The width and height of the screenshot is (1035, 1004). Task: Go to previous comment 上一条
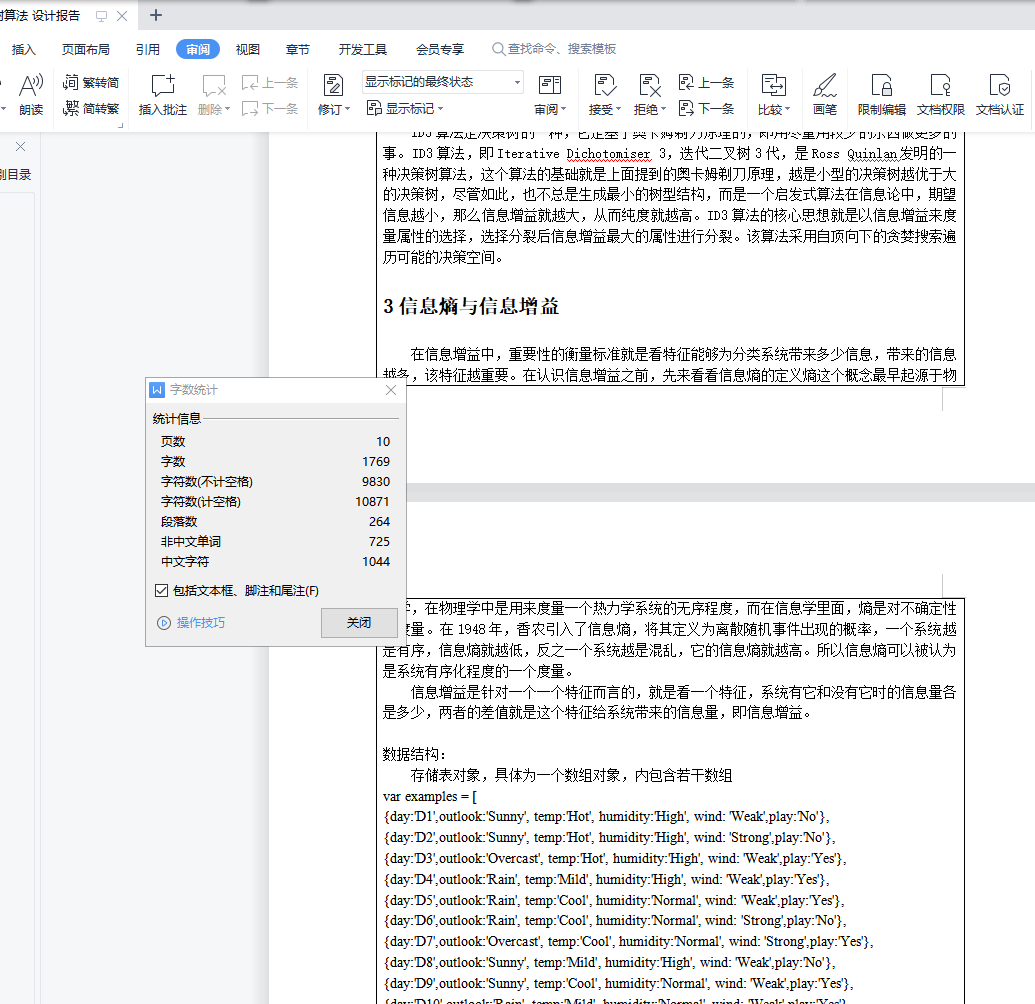click(269, 83)
